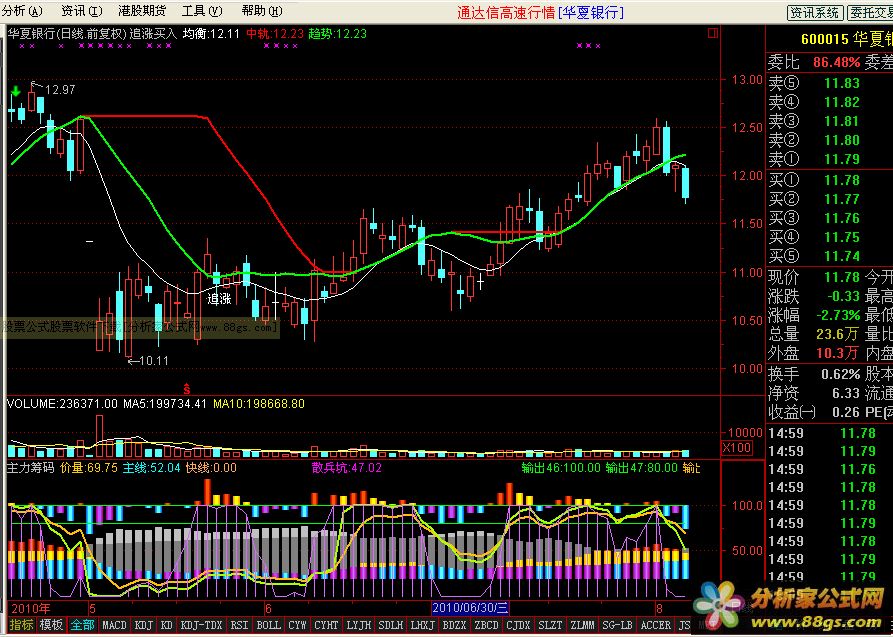Select the BOLL indicator tab
This screenshot has width=893, height=637.
click(x=268, y=625)
